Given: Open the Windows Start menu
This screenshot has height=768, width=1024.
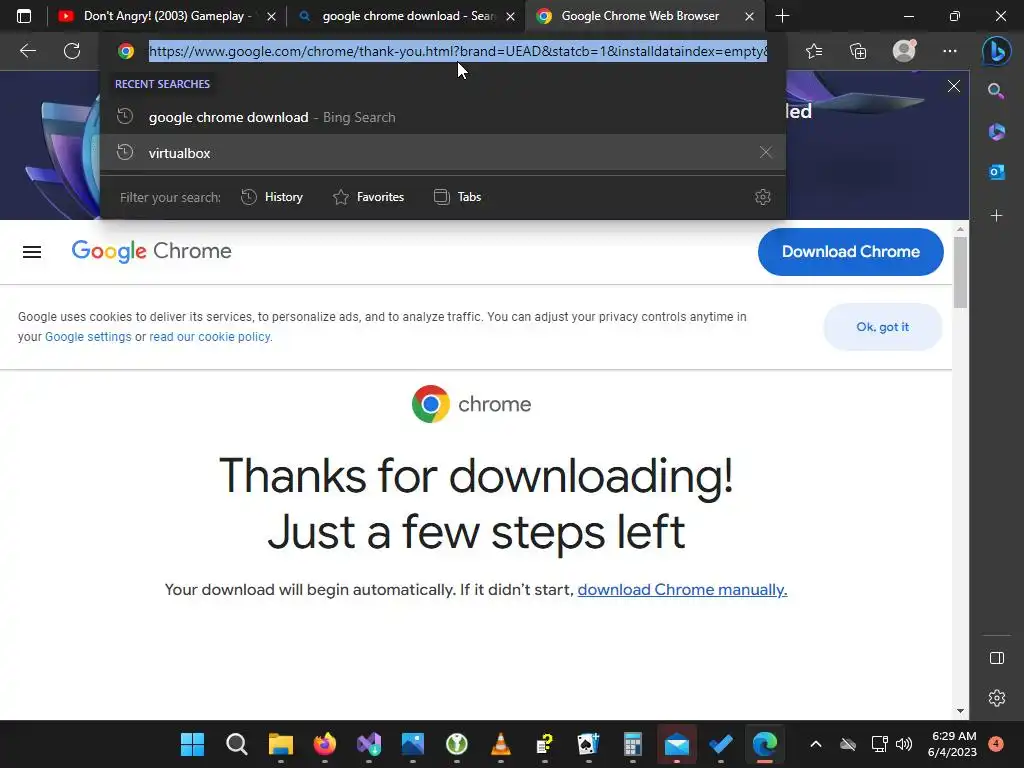Looking at the screenshot, I should coord(192,744).
